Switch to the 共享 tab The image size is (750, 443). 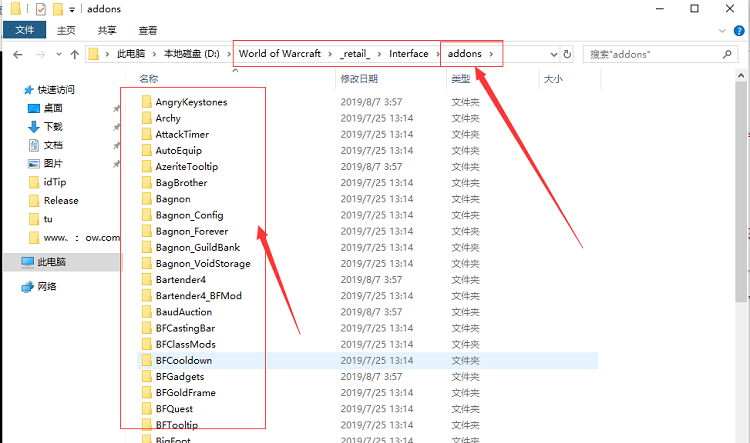tap(107, 31)
